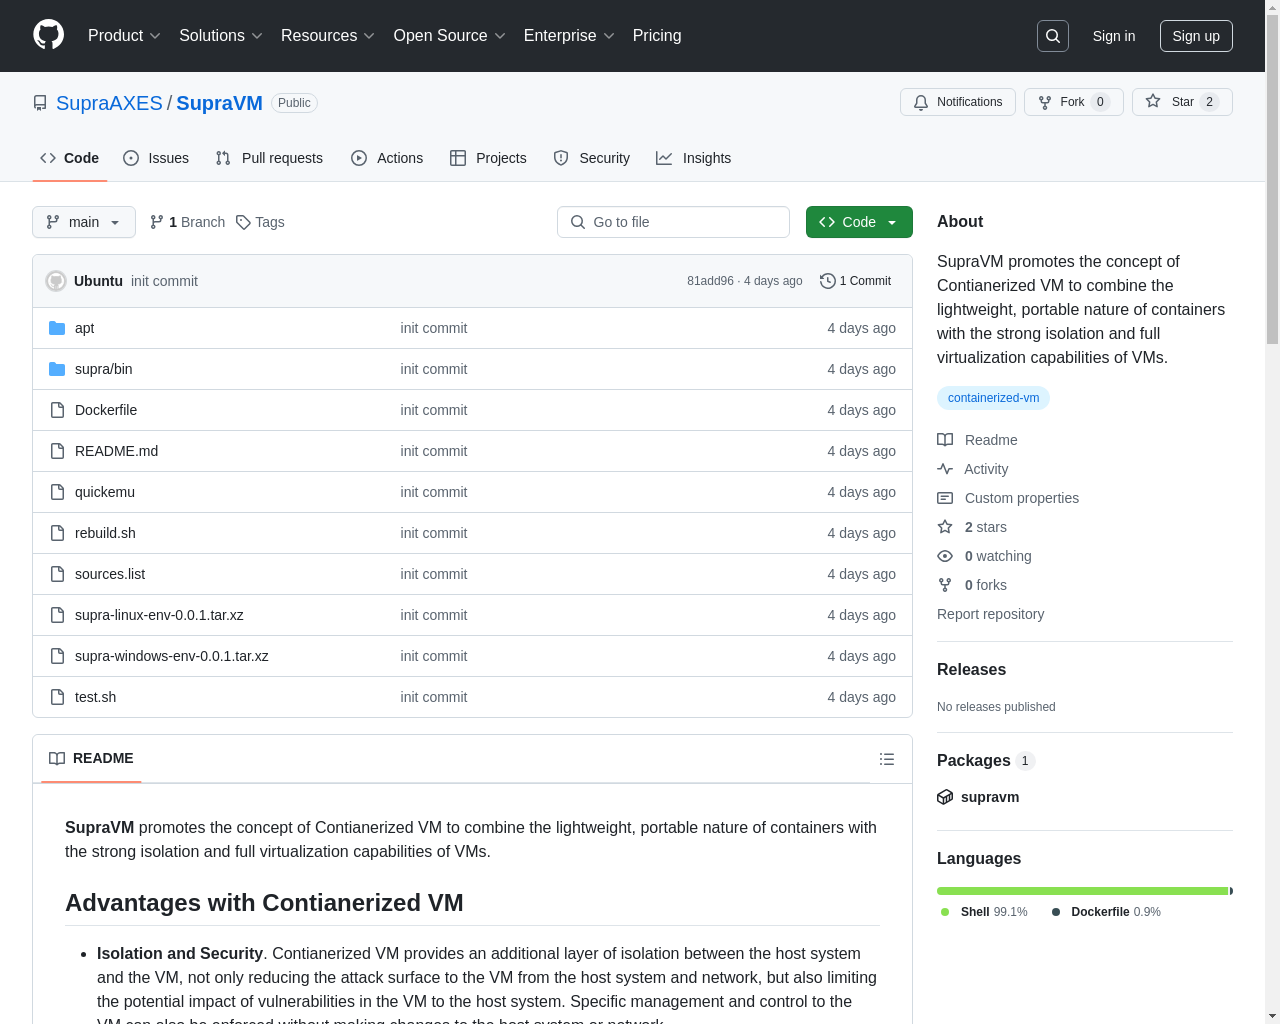Screen dimensions: 1280x1024
Task: Click the Pricing link
Action: [x=657, y=36]
